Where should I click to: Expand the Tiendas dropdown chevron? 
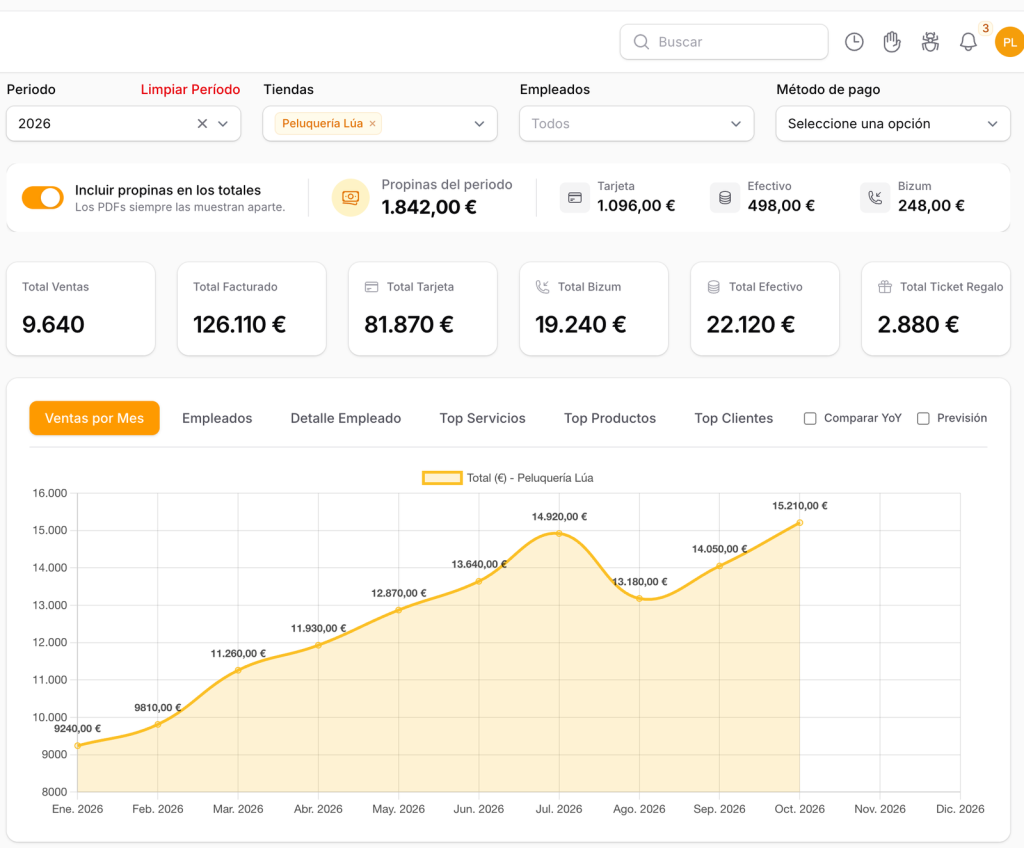coord(479,123)
